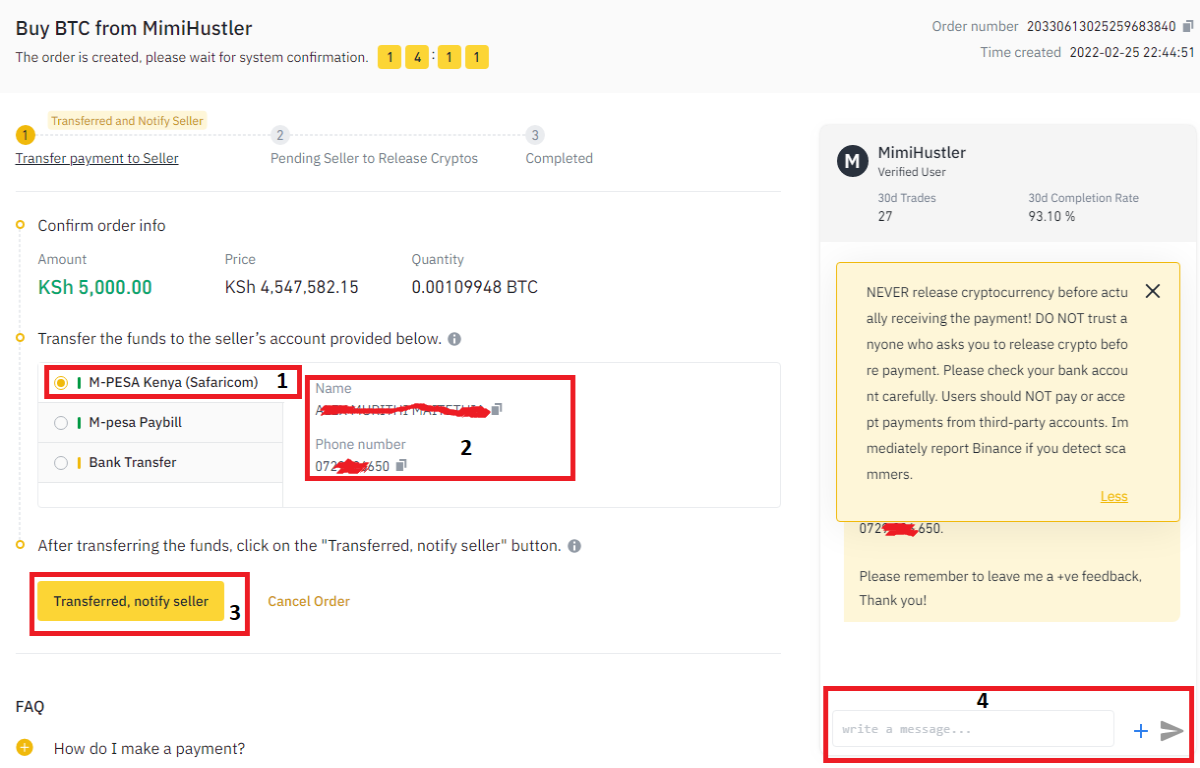The height and width of the screenshot is (768, 1200).
Task: Select Bank Transfer payment option
Action: [x=160, y=462]
